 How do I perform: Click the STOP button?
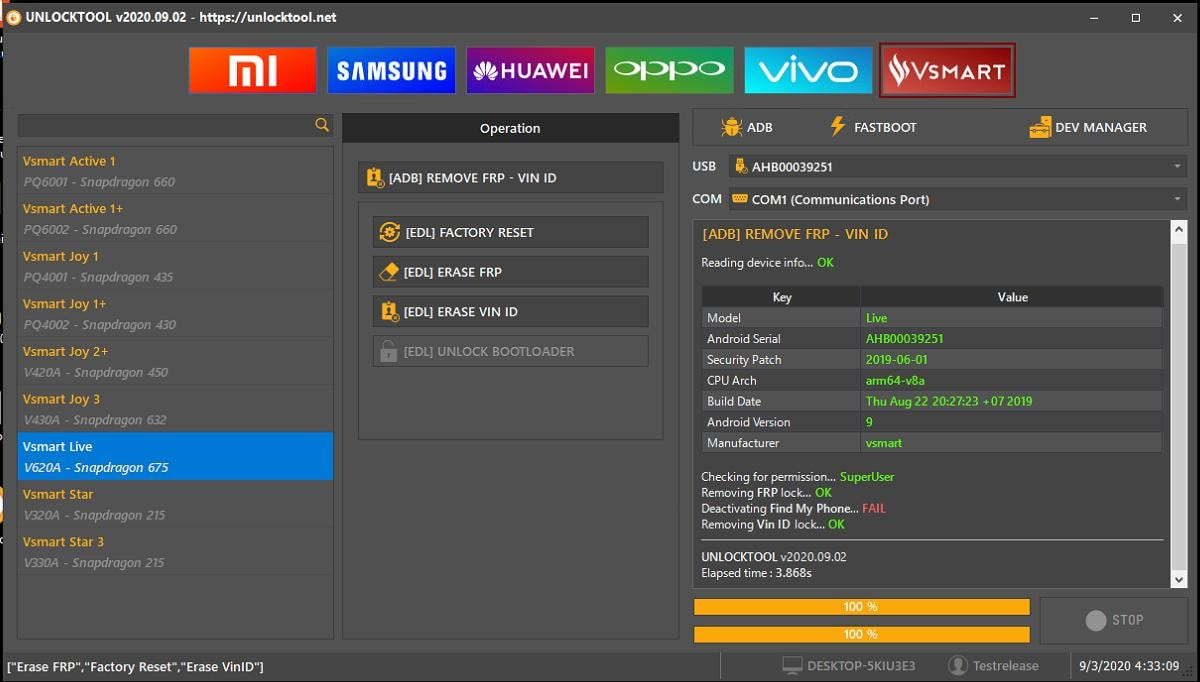coord(1114,620)
